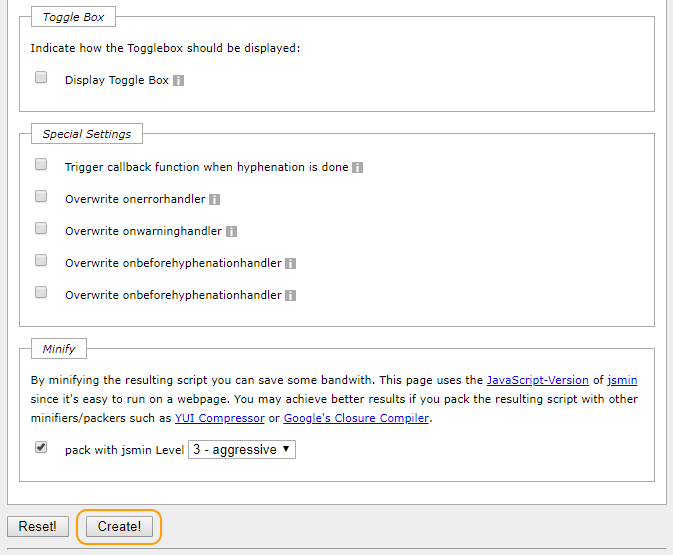The width and height of the screenshot is (673, 555).
Task: Open the YUI Compressor link
Action: [x=220, y=418]
